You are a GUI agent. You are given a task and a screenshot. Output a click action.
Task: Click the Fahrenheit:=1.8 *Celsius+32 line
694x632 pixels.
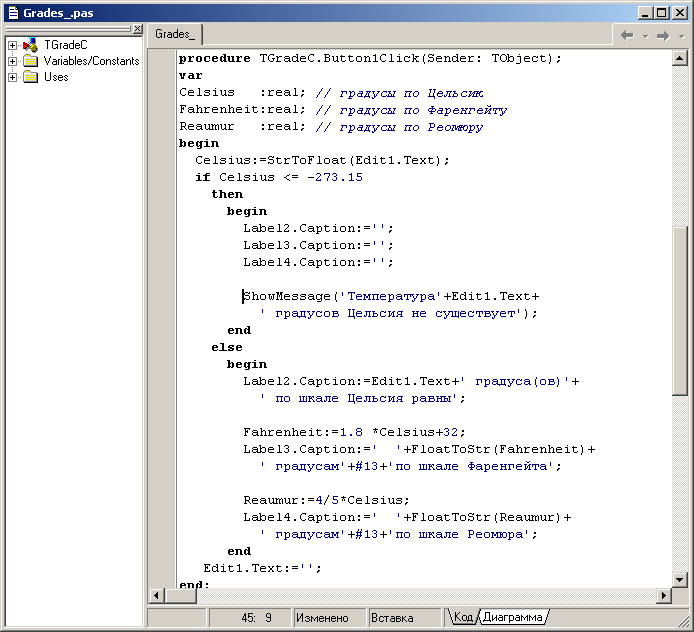[x=354, y=432]
